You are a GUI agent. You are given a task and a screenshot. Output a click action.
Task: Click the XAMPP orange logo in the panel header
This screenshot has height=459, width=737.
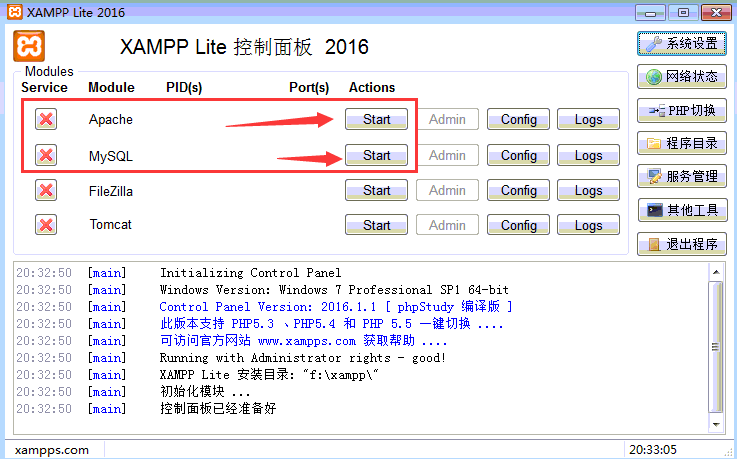(29, 46)
